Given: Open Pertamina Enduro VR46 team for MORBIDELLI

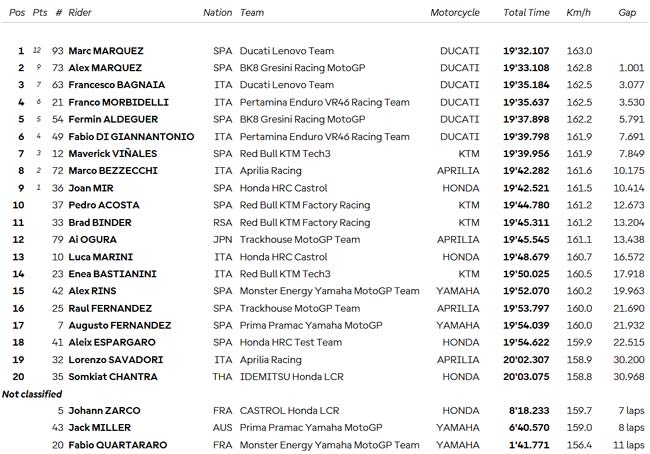Looking at the screenshot, I should pyautogui.click(x=324, y=102).
